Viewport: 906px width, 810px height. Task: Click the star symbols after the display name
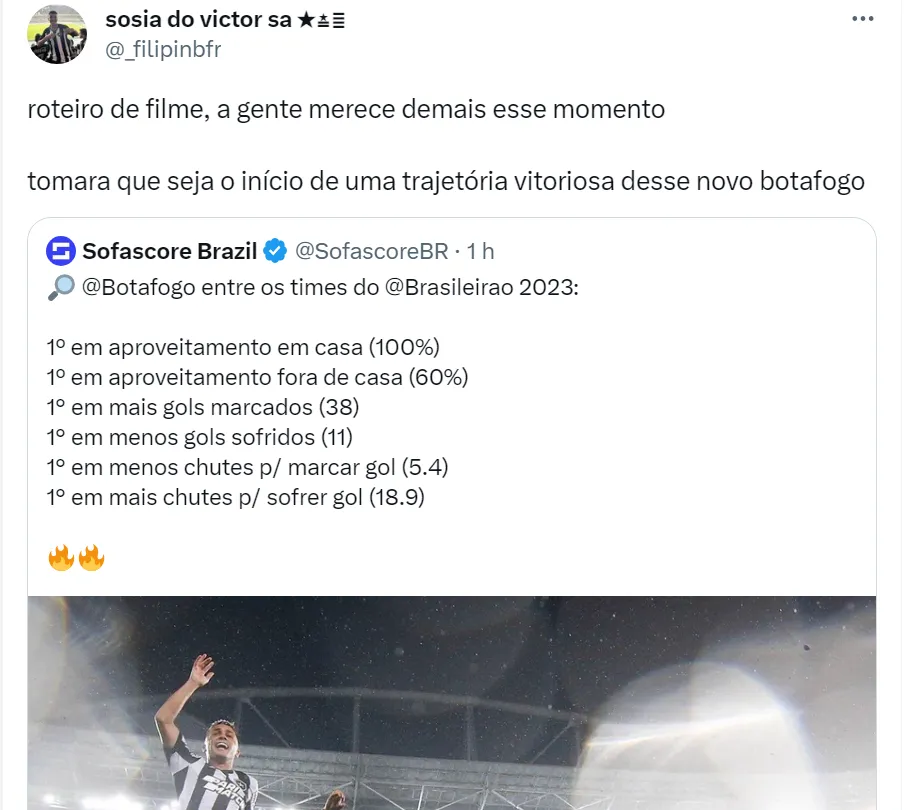click(x=321, y=21)
